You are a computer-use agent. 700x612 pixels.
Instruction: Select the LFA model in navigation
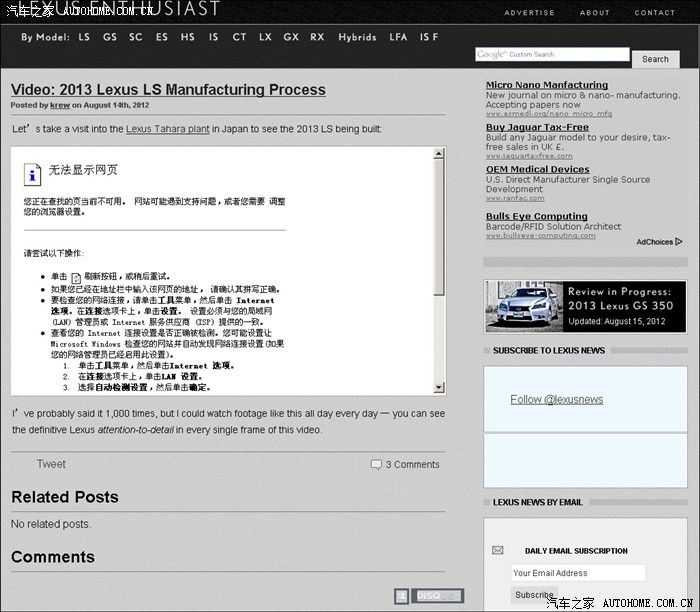coord(398,37)
